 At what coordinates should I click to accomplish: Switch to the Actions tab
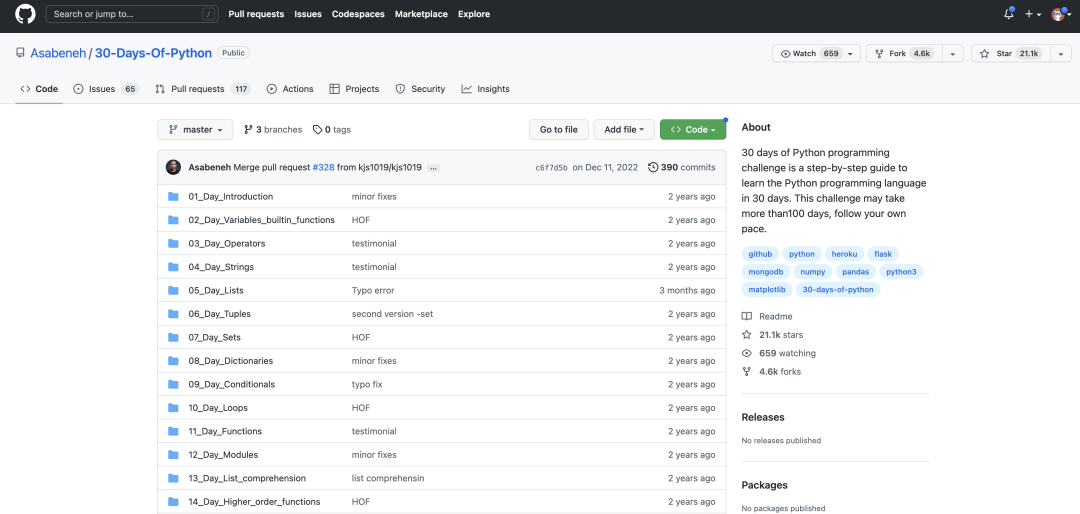click(290, 89)
